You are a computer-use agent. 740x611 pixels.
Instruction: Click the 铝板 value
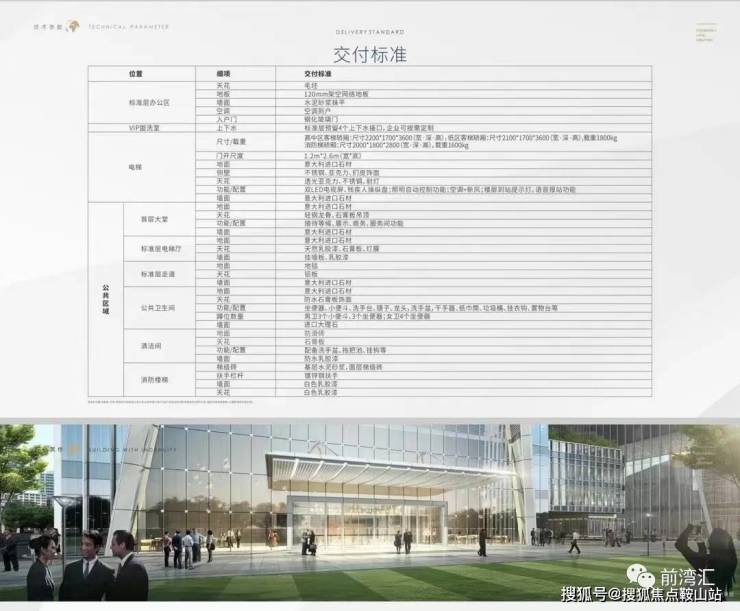(311, 274)
